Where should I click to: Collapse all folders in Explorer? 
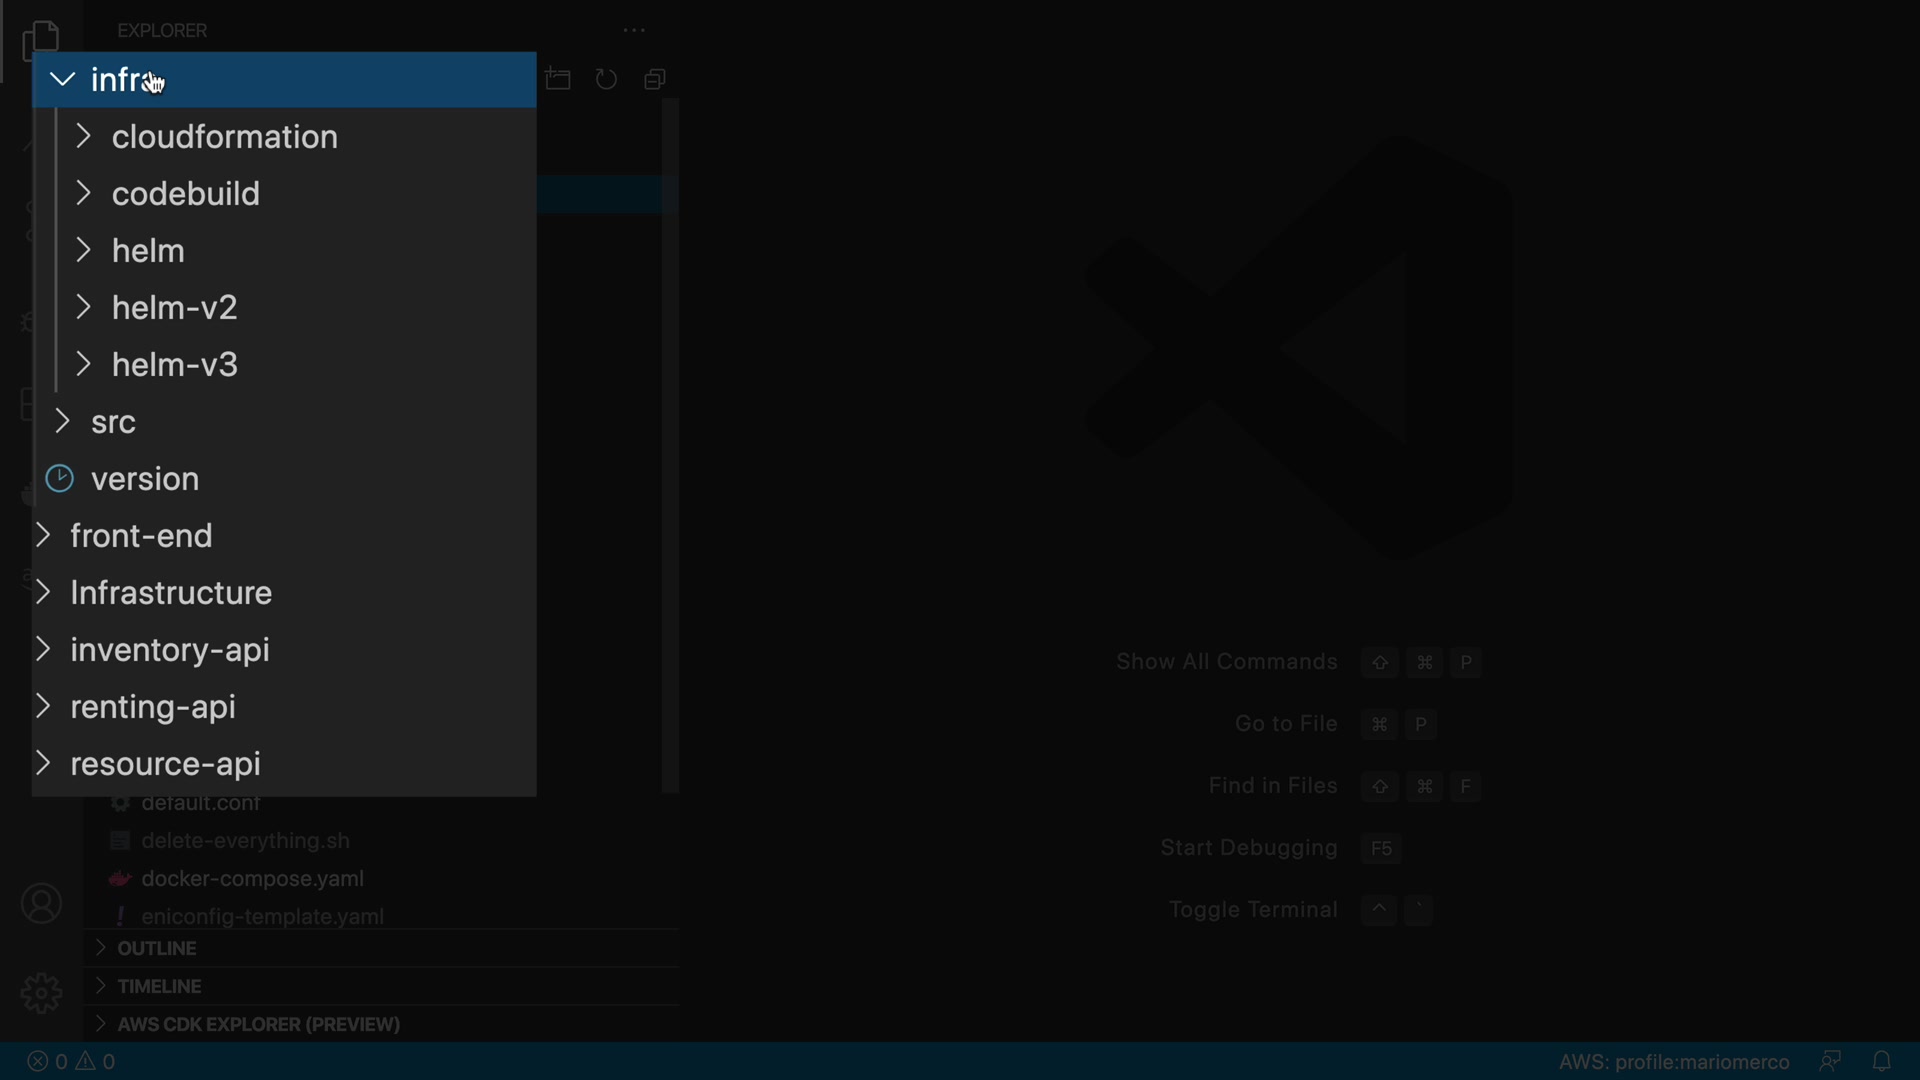point(655,79)
